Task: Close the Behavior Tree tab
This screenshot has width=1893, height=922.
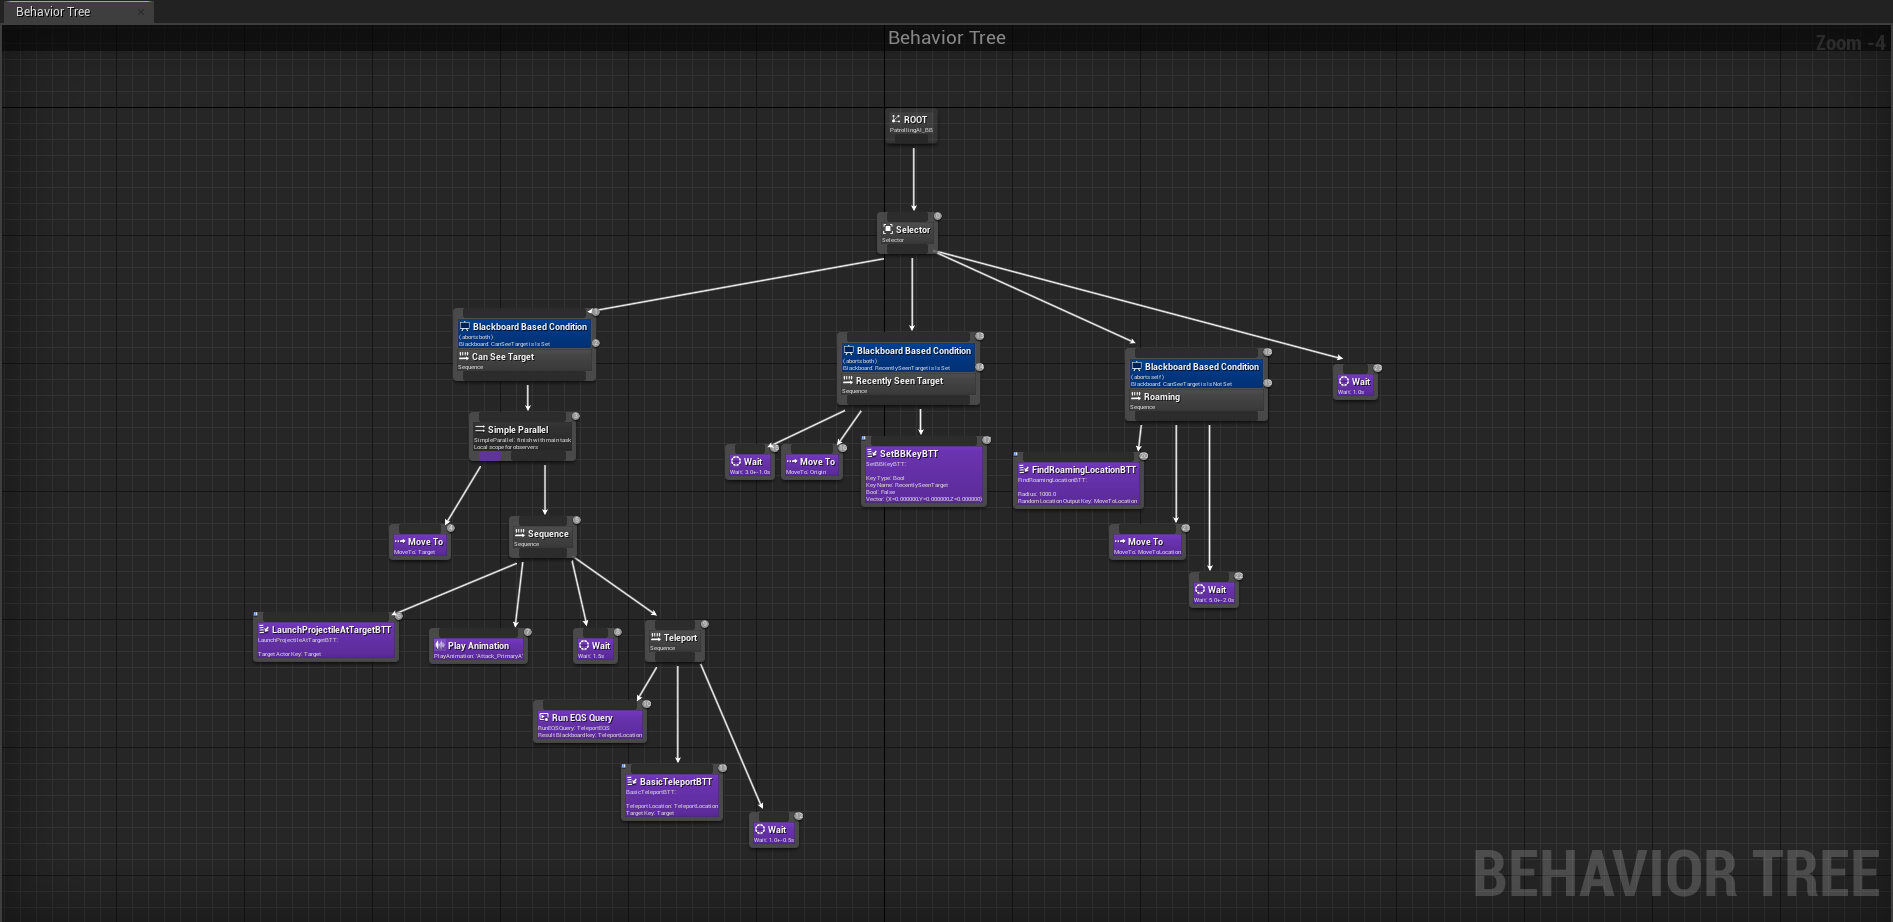Action: pyautogui.click(x=141, y=12)
